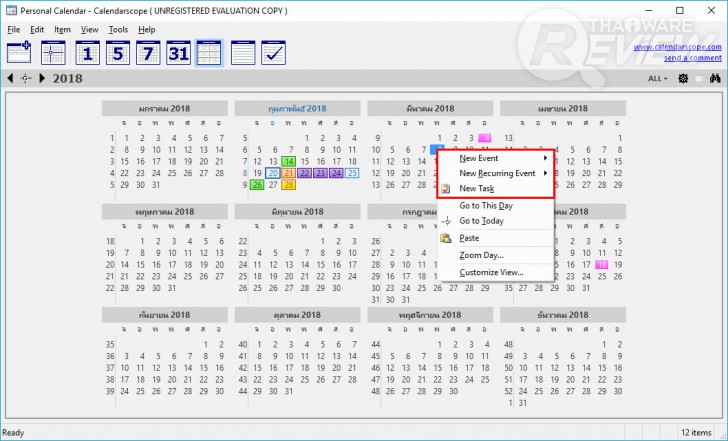The height and width of the screenshot is (441, 728).
Task: Select blue-outlined February 25
Action: coord(352,173)
